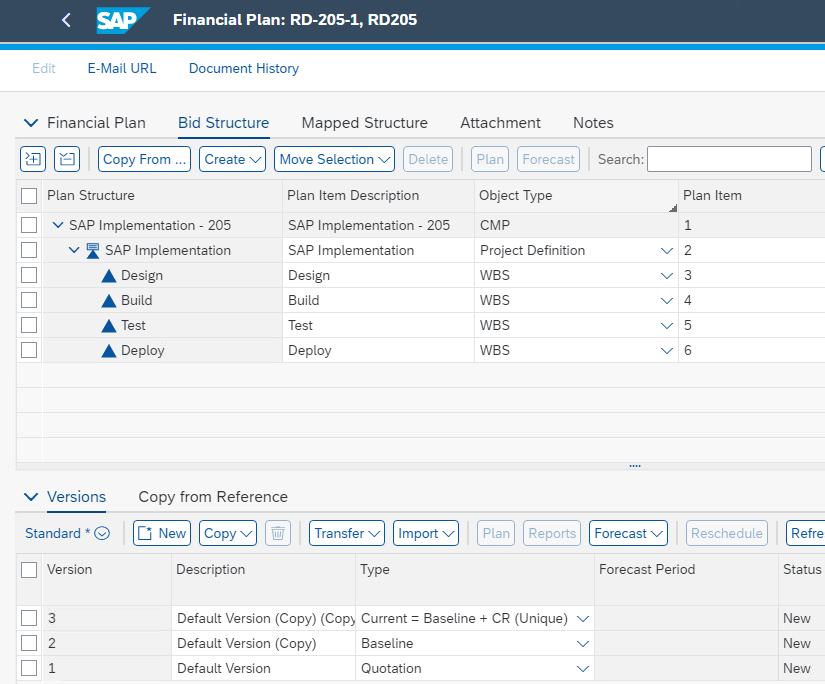Click the Default Version description cell for version 1
The height and width of the screenshot is (684, 825).
click(264, 668)
